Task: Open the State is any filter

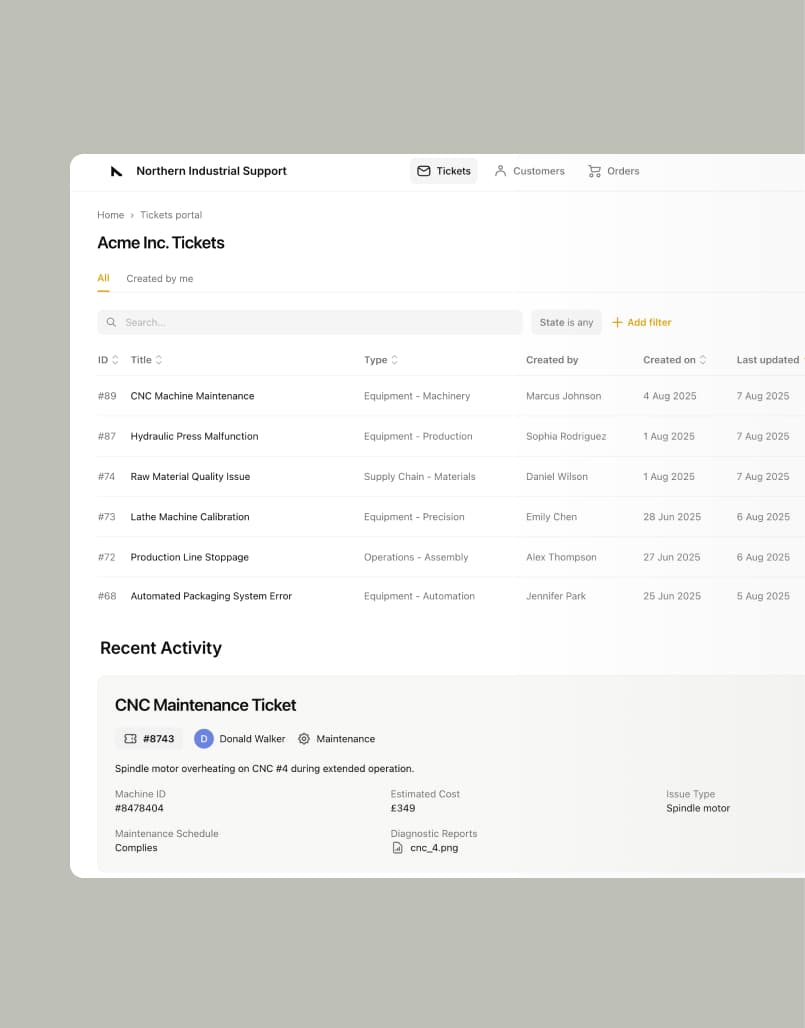Action: [566, 322]
